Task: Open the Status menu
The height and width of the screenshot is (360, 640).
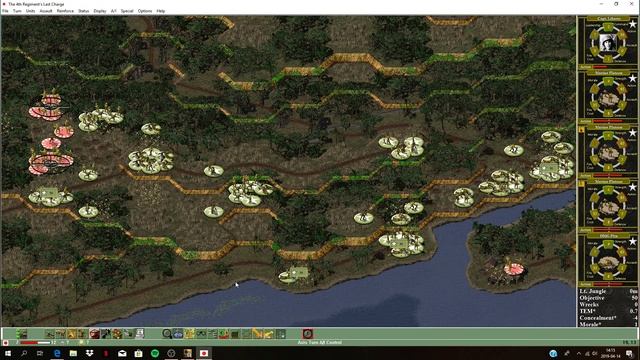Action: (84, 11)
